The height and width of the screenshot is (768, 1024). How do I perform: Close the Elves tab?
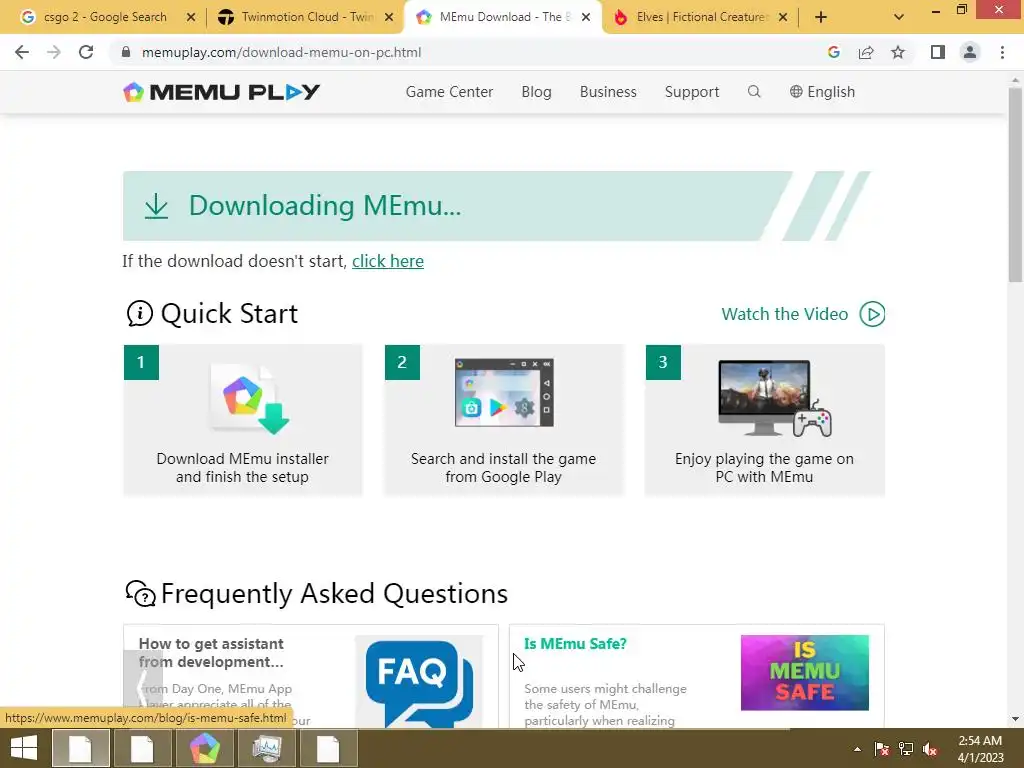(783, 17)
